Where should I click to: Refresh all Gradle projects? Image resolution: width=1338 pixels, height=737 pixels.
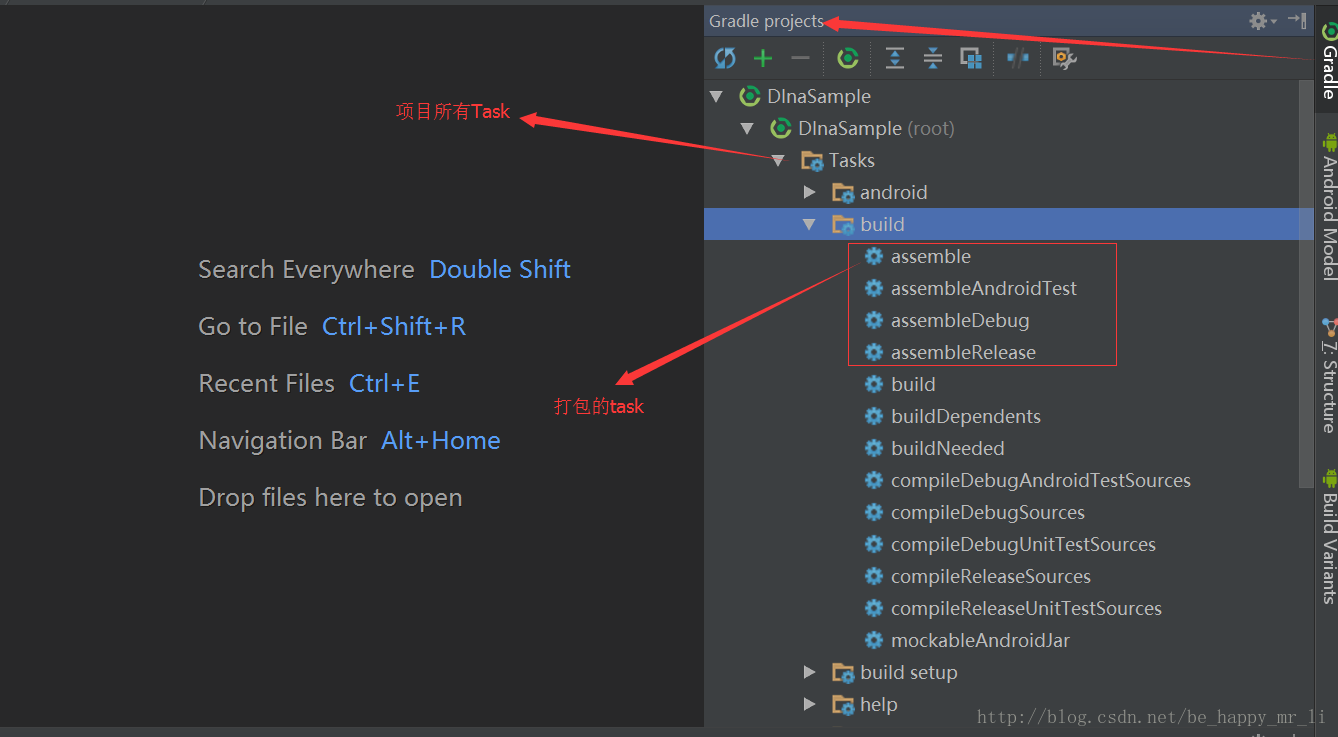pos(725,59)
